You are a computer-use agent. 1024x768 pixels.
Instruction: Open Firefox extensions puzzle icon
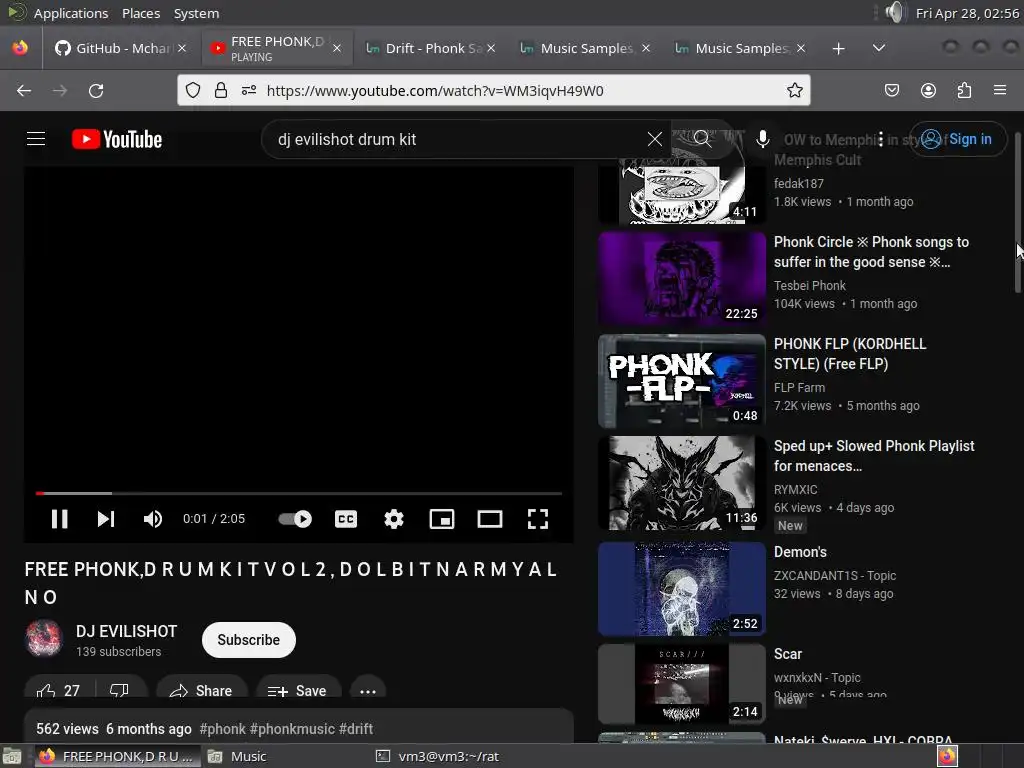964,91
